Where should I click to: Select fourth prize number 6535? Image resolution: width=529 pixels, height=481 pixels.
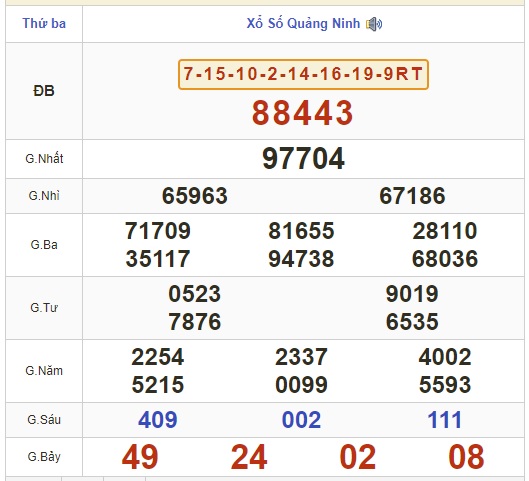412,321
